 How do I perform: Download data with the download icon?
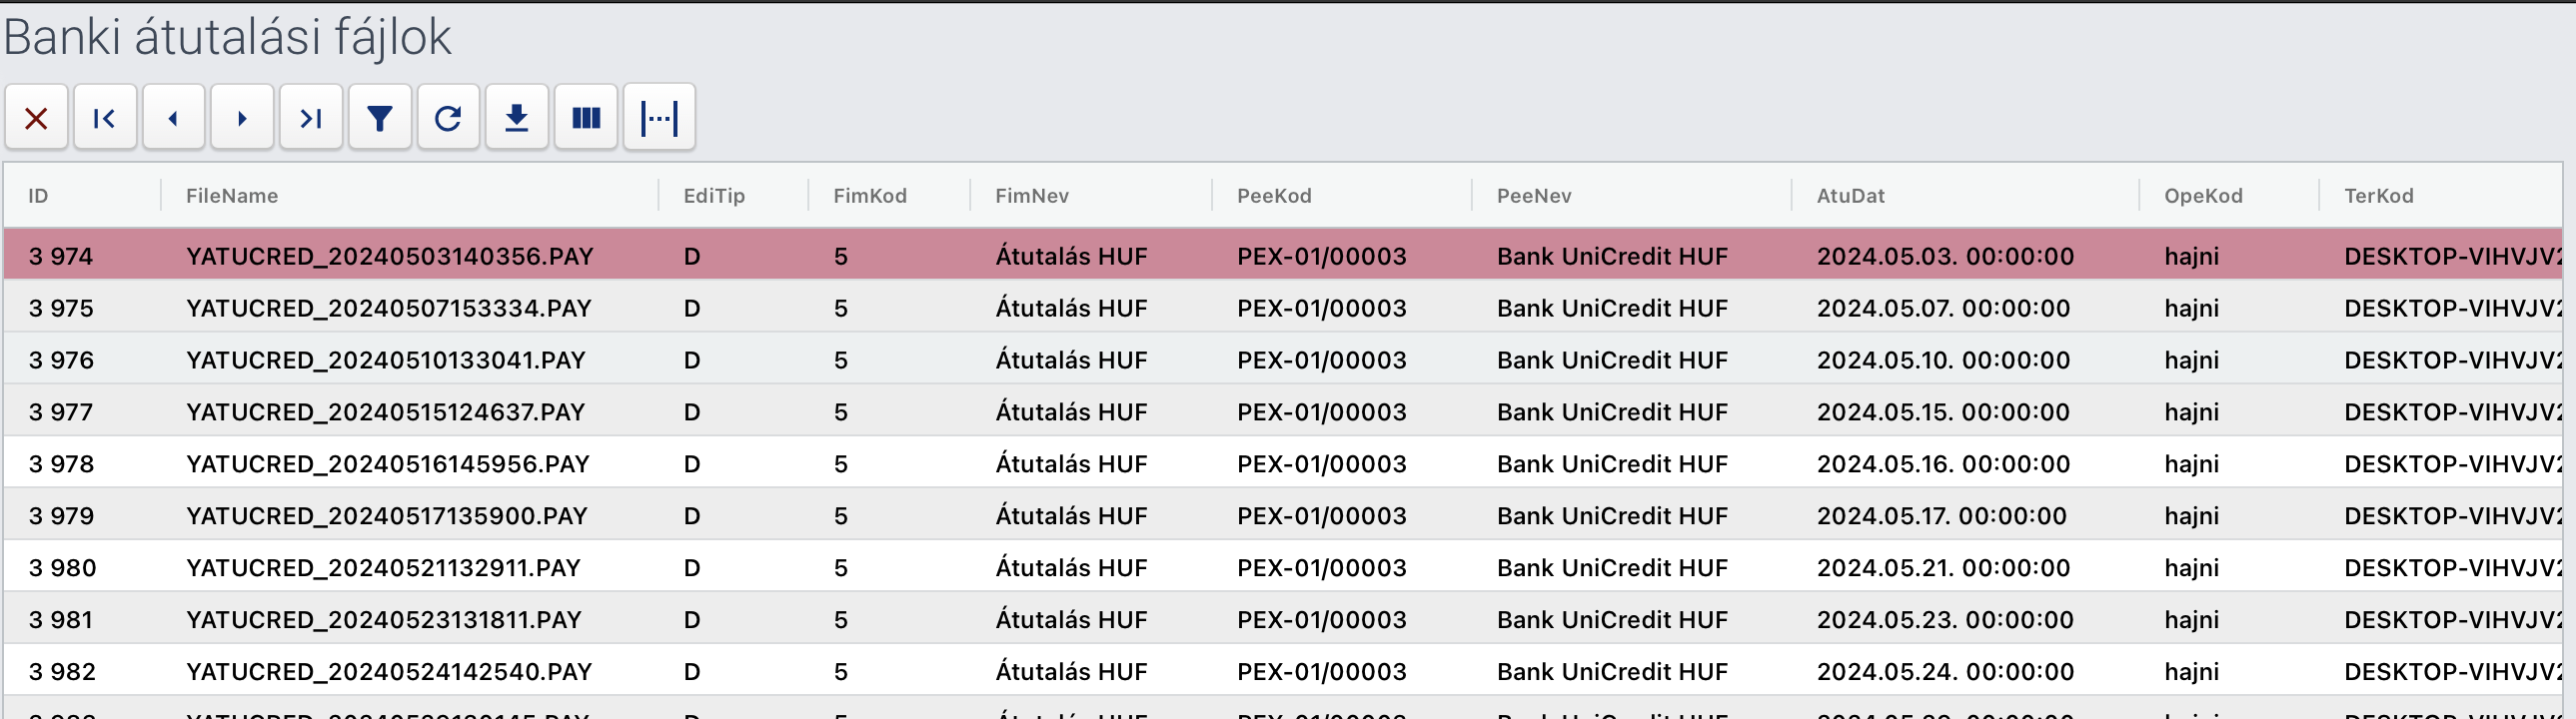517,118
